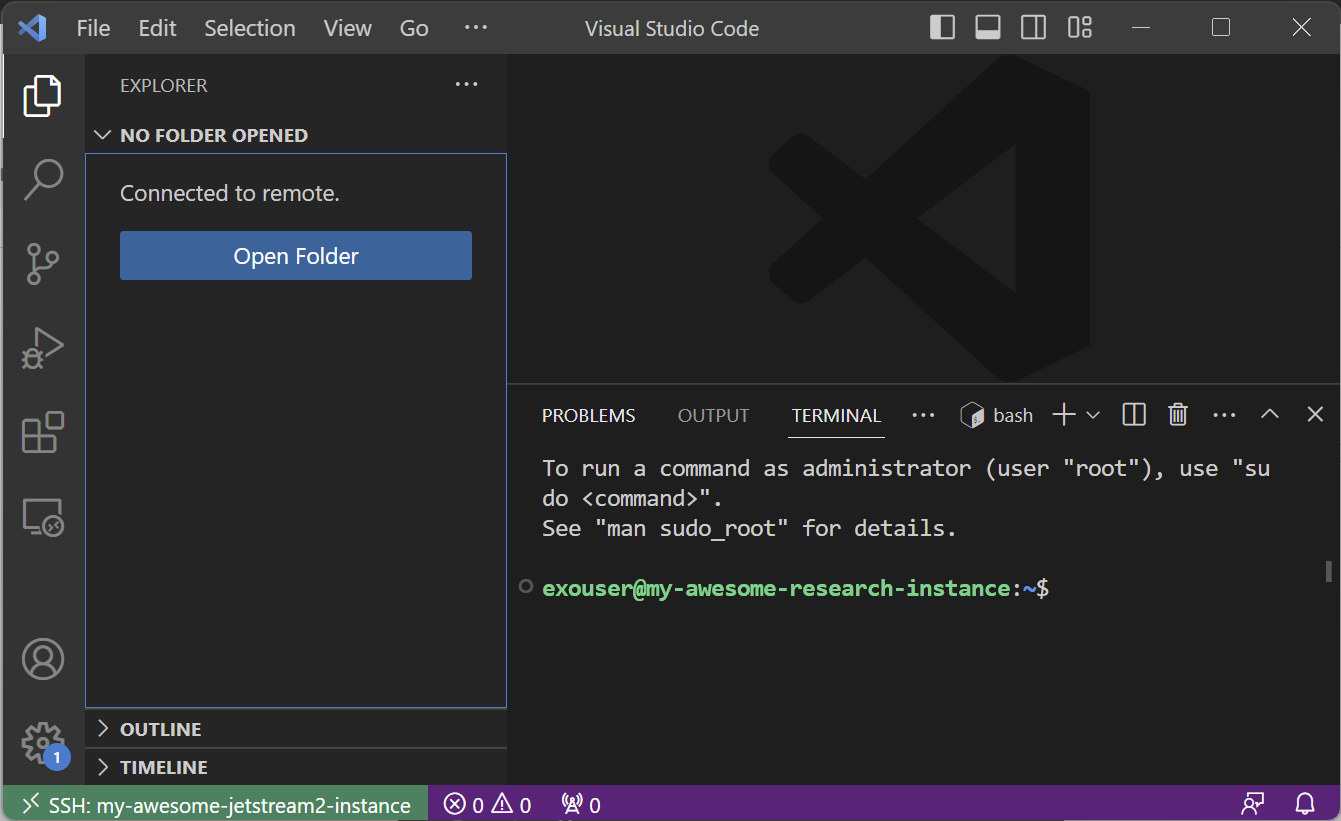Switch to the PROBLEMS panel tab
Screen dimensions: 1341x821
(588, 415)
